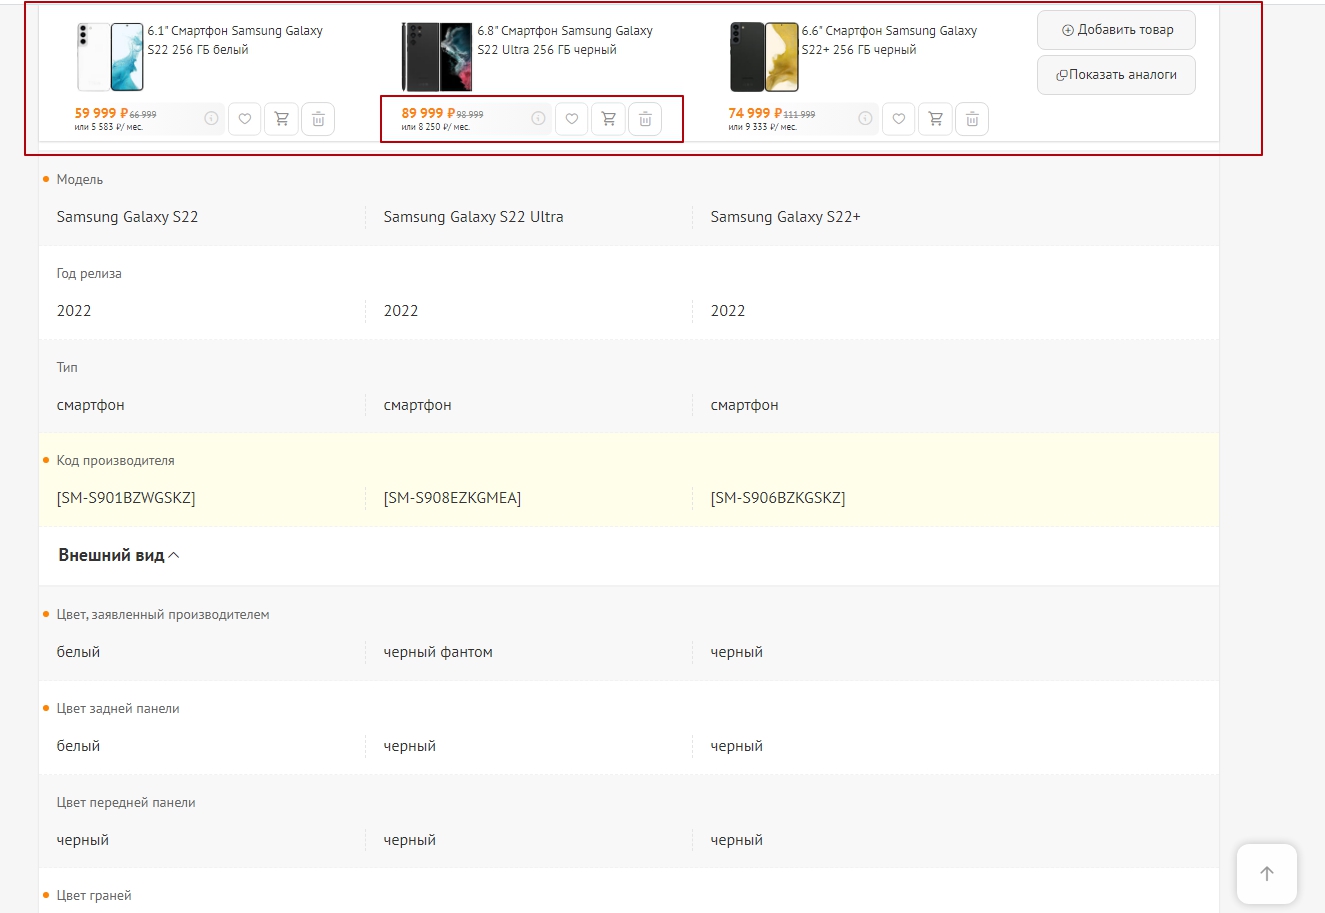
Task: Add Galaxy S22+ to wishlist
Action: tap(899, 119)
